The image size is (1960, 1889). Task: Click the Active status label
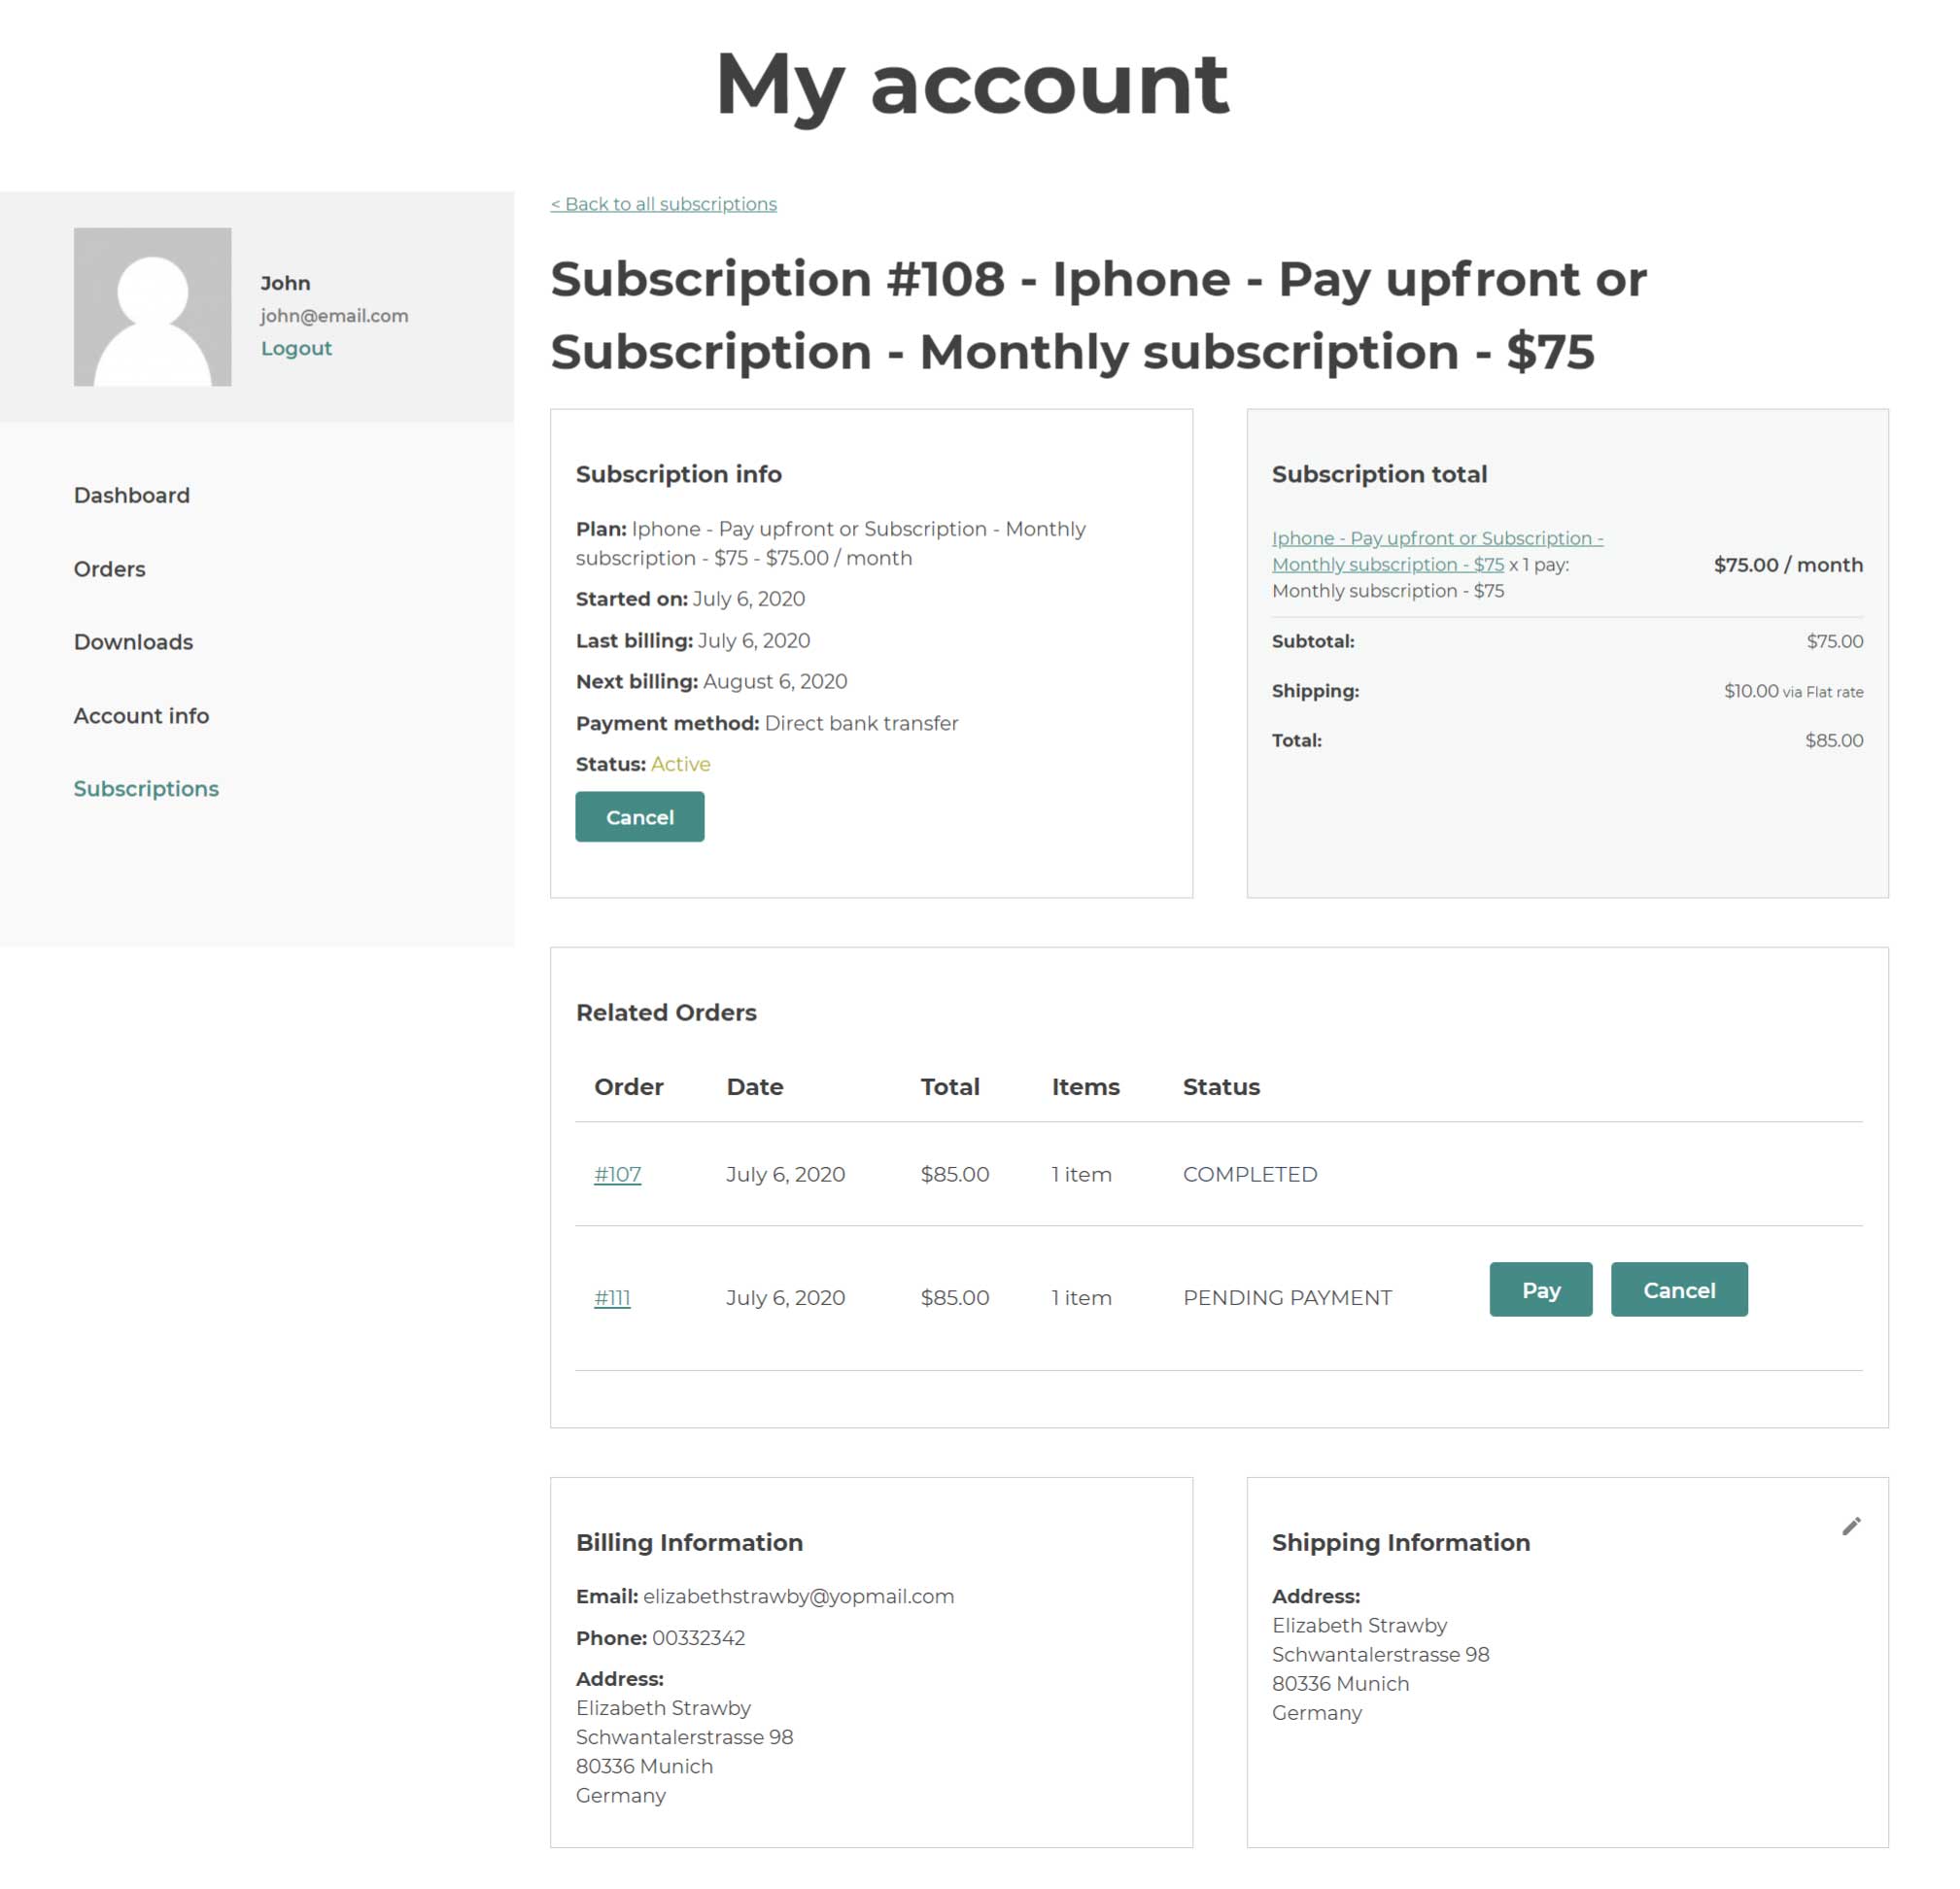coord(680,764)
